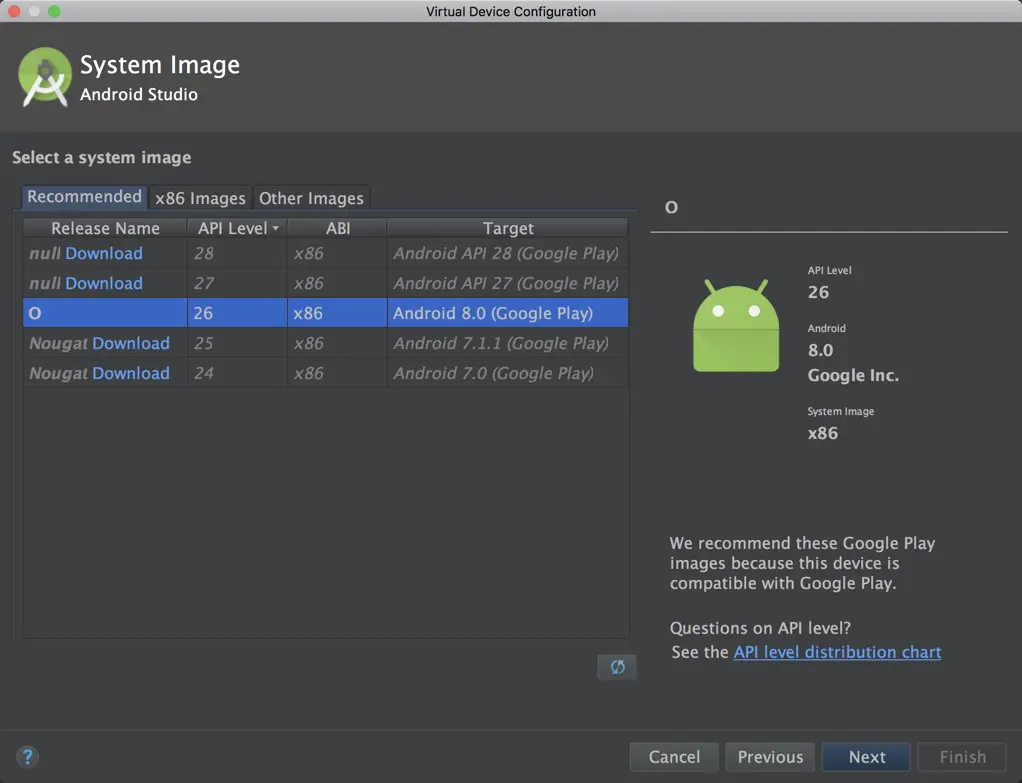Image resolution: width=1022 pixels, height=783 pixels.
Task: Click the green window zoom button
Action: tap(54, 11)
